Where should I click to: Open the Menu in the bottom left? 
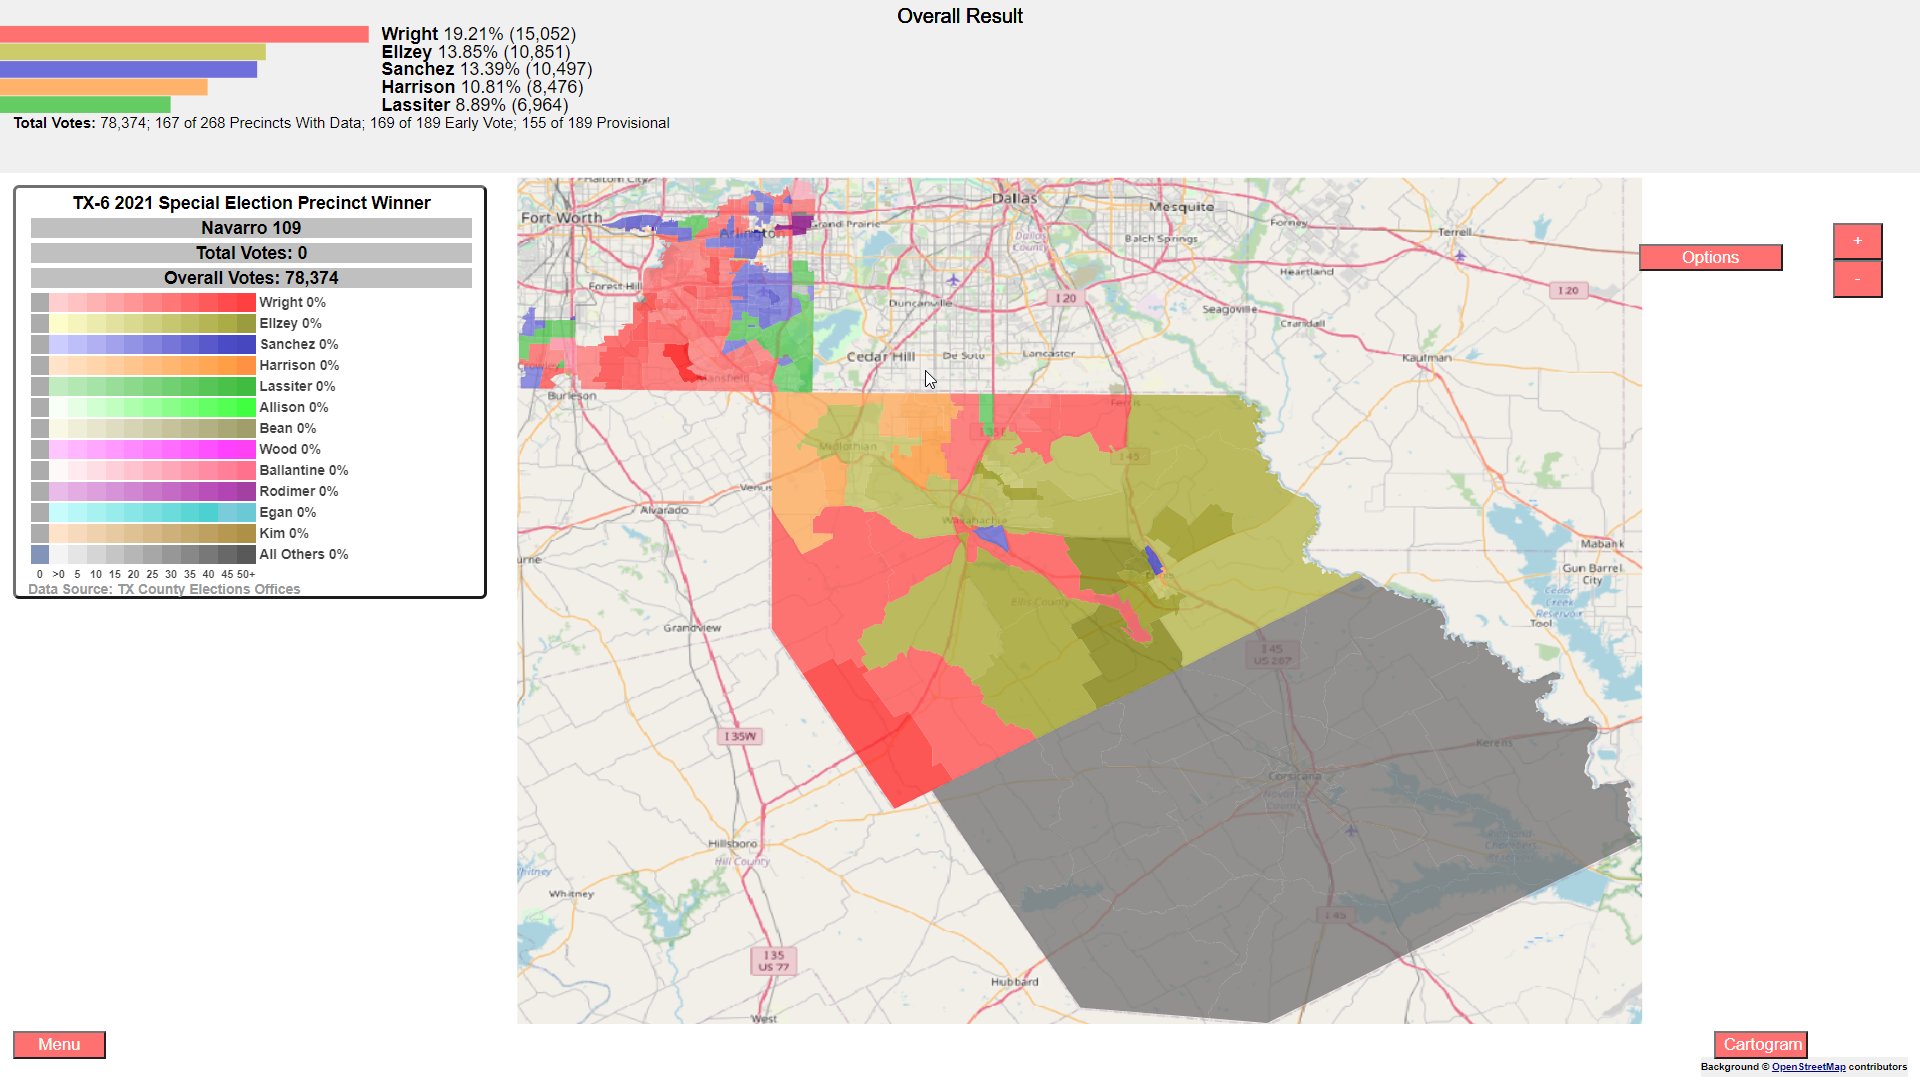[59, 1044]
